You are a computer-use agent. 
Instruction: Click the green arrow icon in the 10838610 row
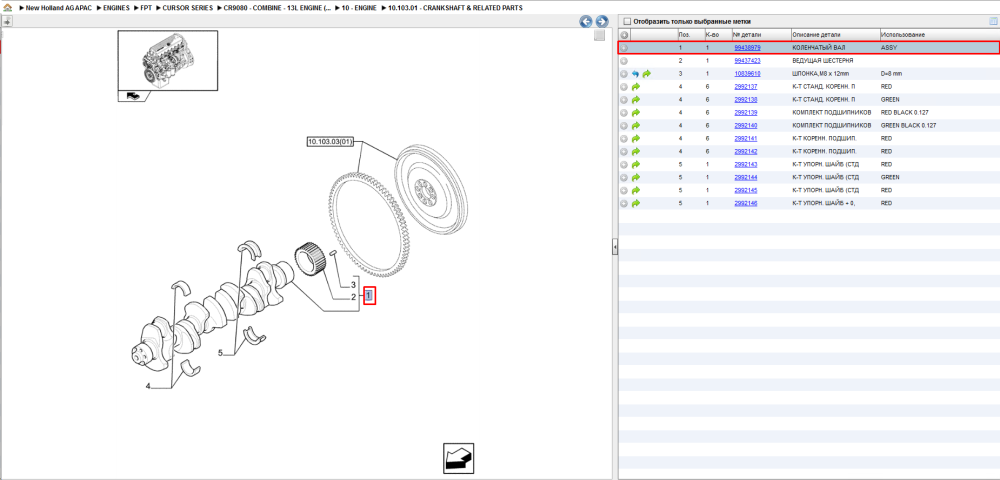tap(647, 74)
